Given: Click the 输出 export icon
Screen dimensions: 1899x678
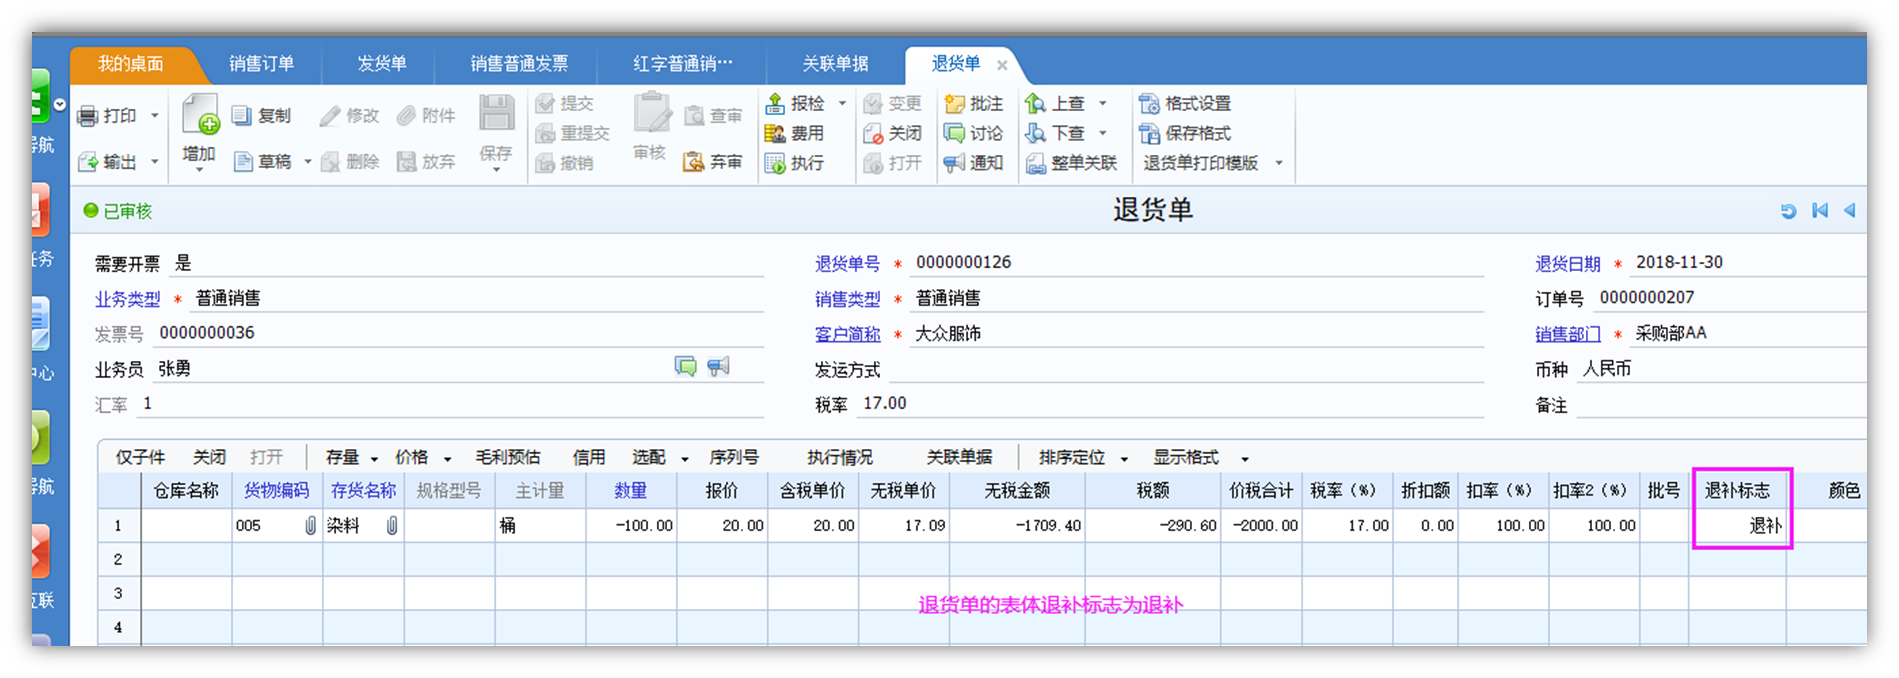Looking at the screenshot, I should click(88, 162).
